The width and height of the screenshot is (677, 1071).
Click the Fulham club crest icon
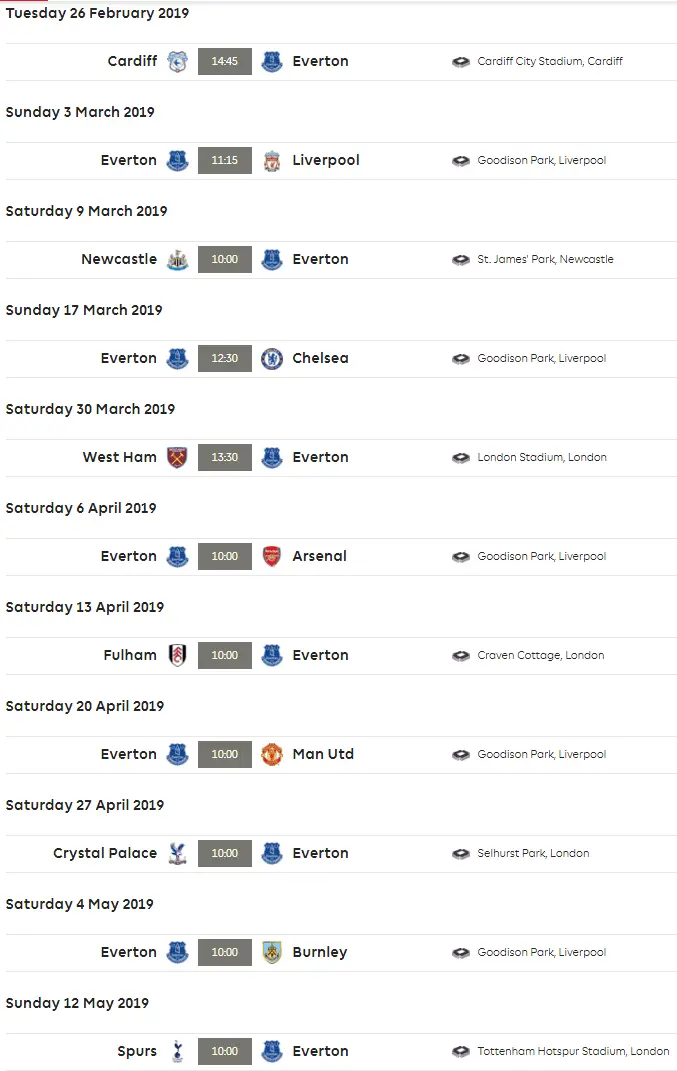point(177,655)
